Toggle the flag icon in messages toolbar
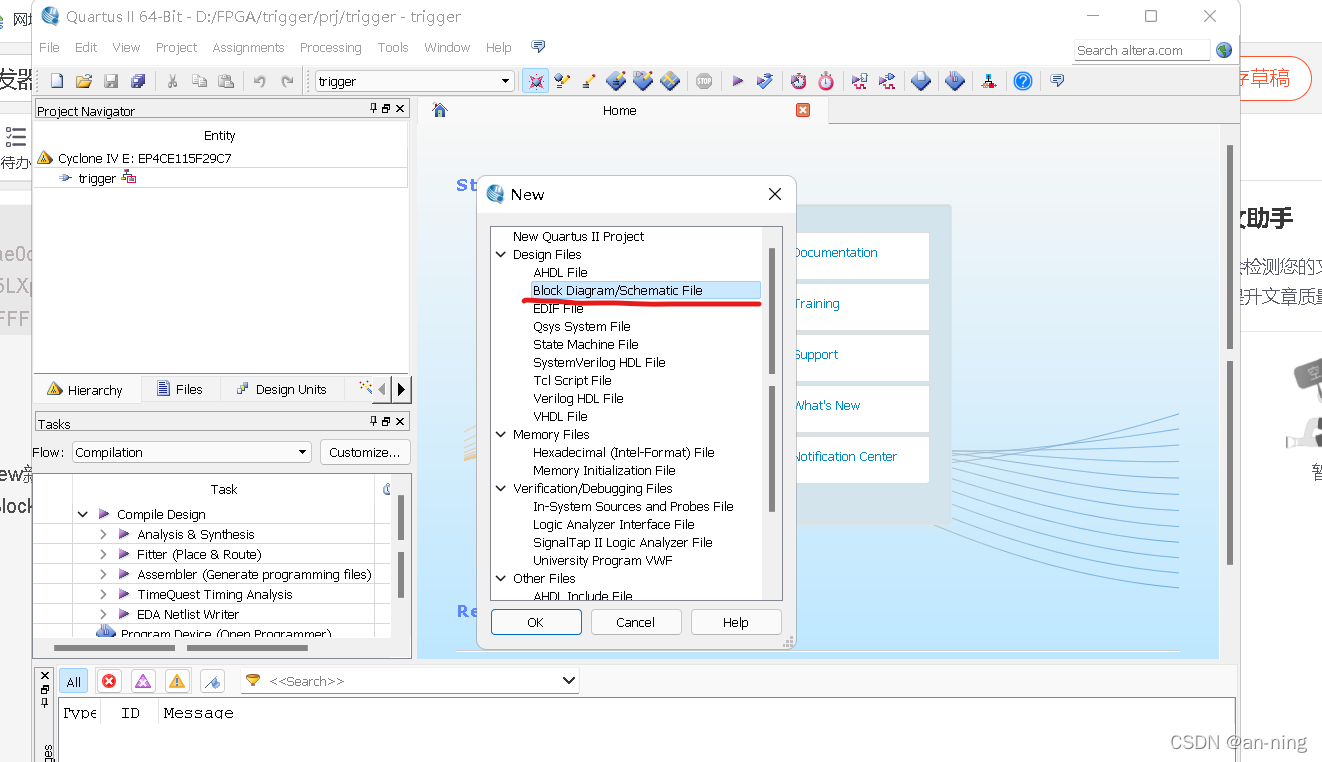This screenshot has width=1322, height=762. (x=212, y=681)
